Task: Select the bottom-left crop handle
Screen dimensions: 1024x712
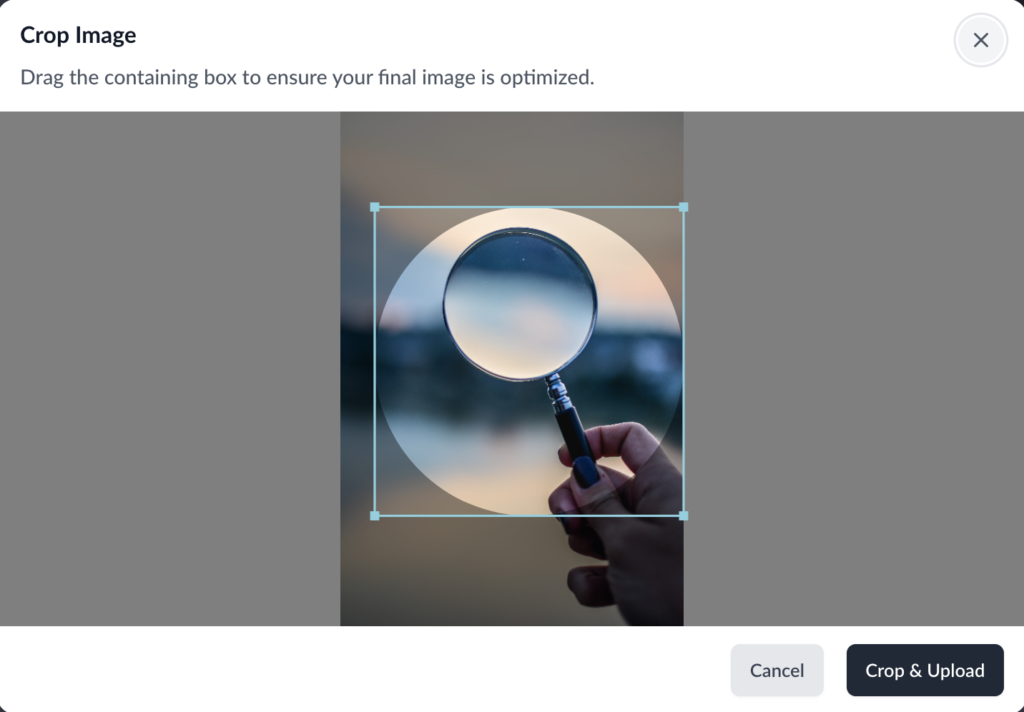Action: coord(375,515)
